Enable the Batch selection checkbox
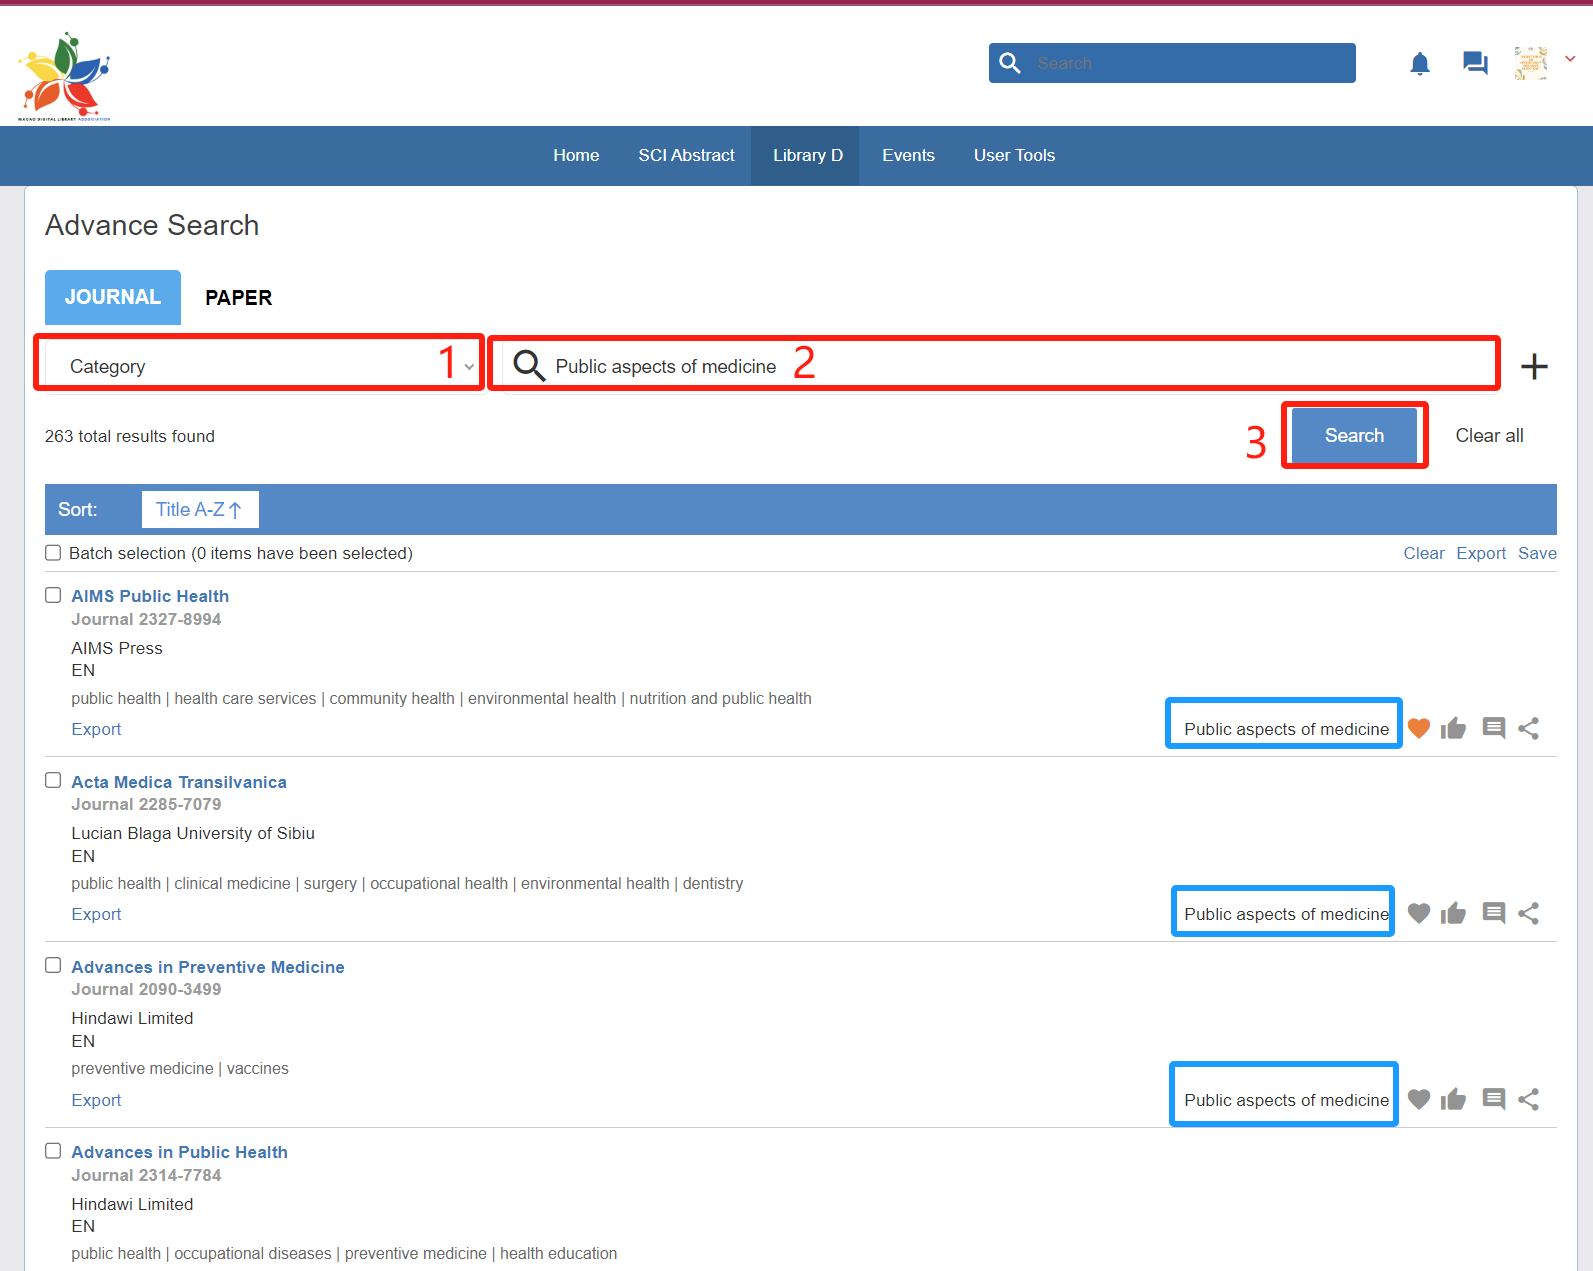This screenshot has height=1271, width=1593. coord(53,553)
